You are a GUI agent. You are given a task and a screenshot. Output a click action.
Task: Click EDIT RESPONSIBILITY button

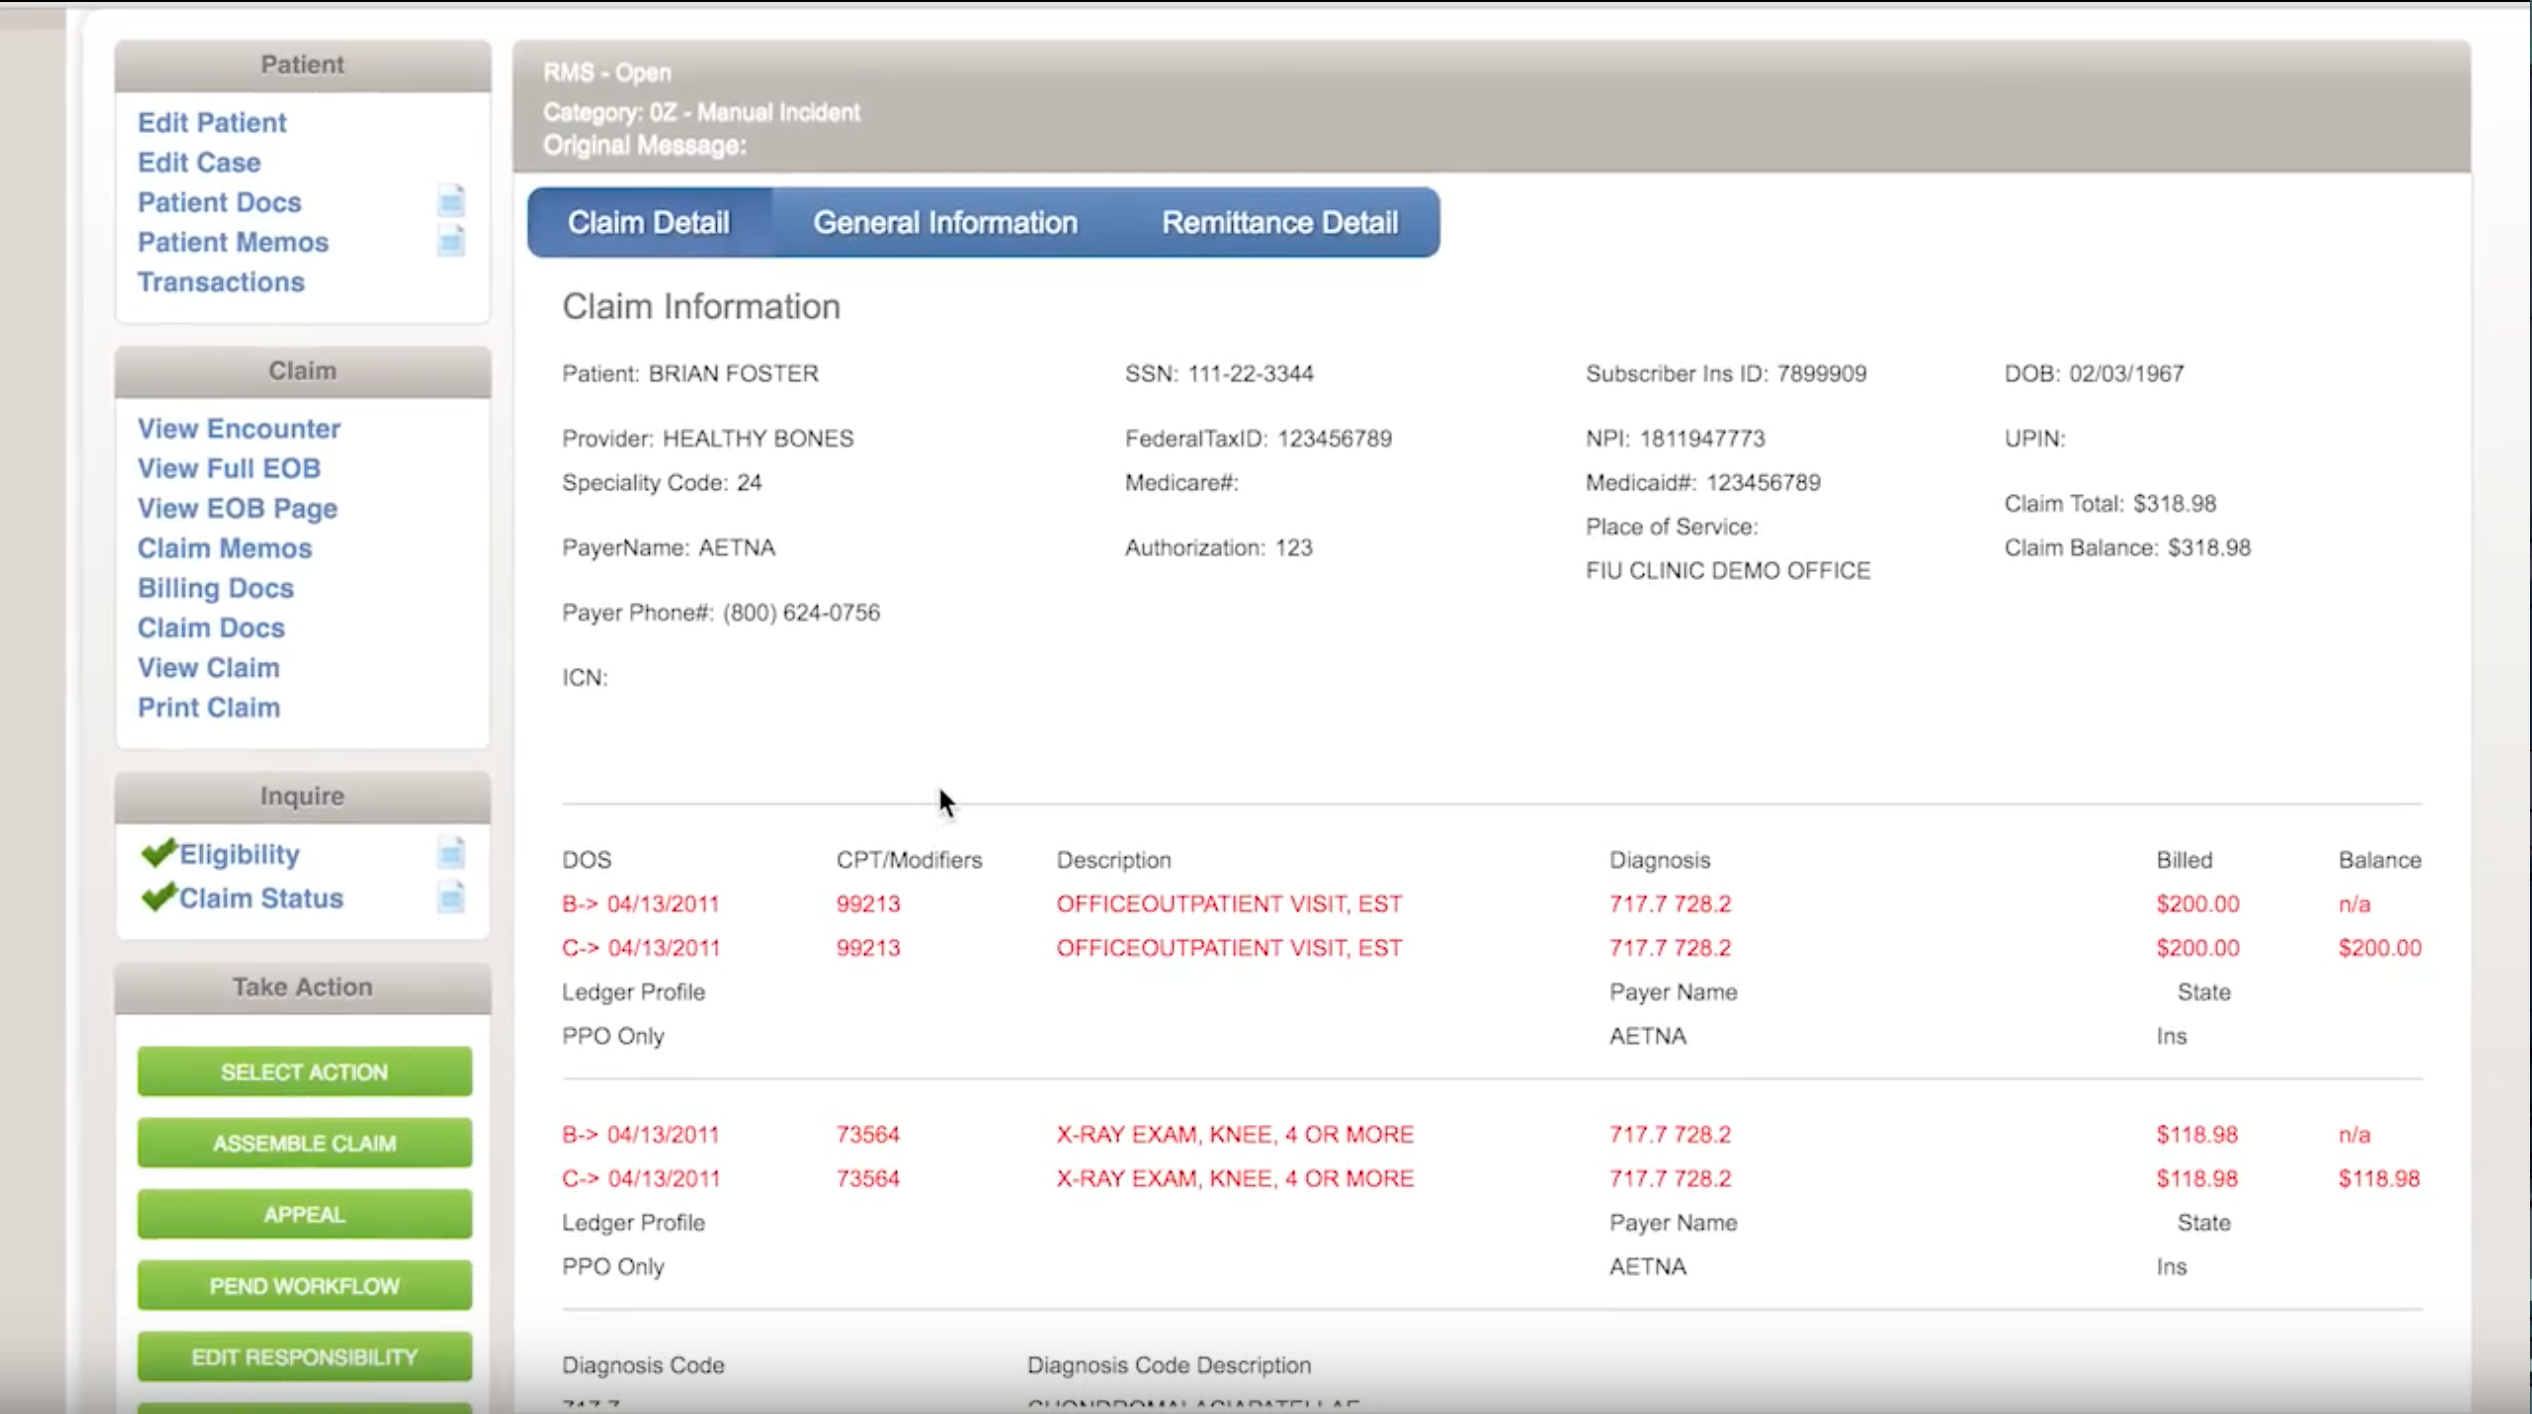pyautogui.click(x=304, y=1357)
